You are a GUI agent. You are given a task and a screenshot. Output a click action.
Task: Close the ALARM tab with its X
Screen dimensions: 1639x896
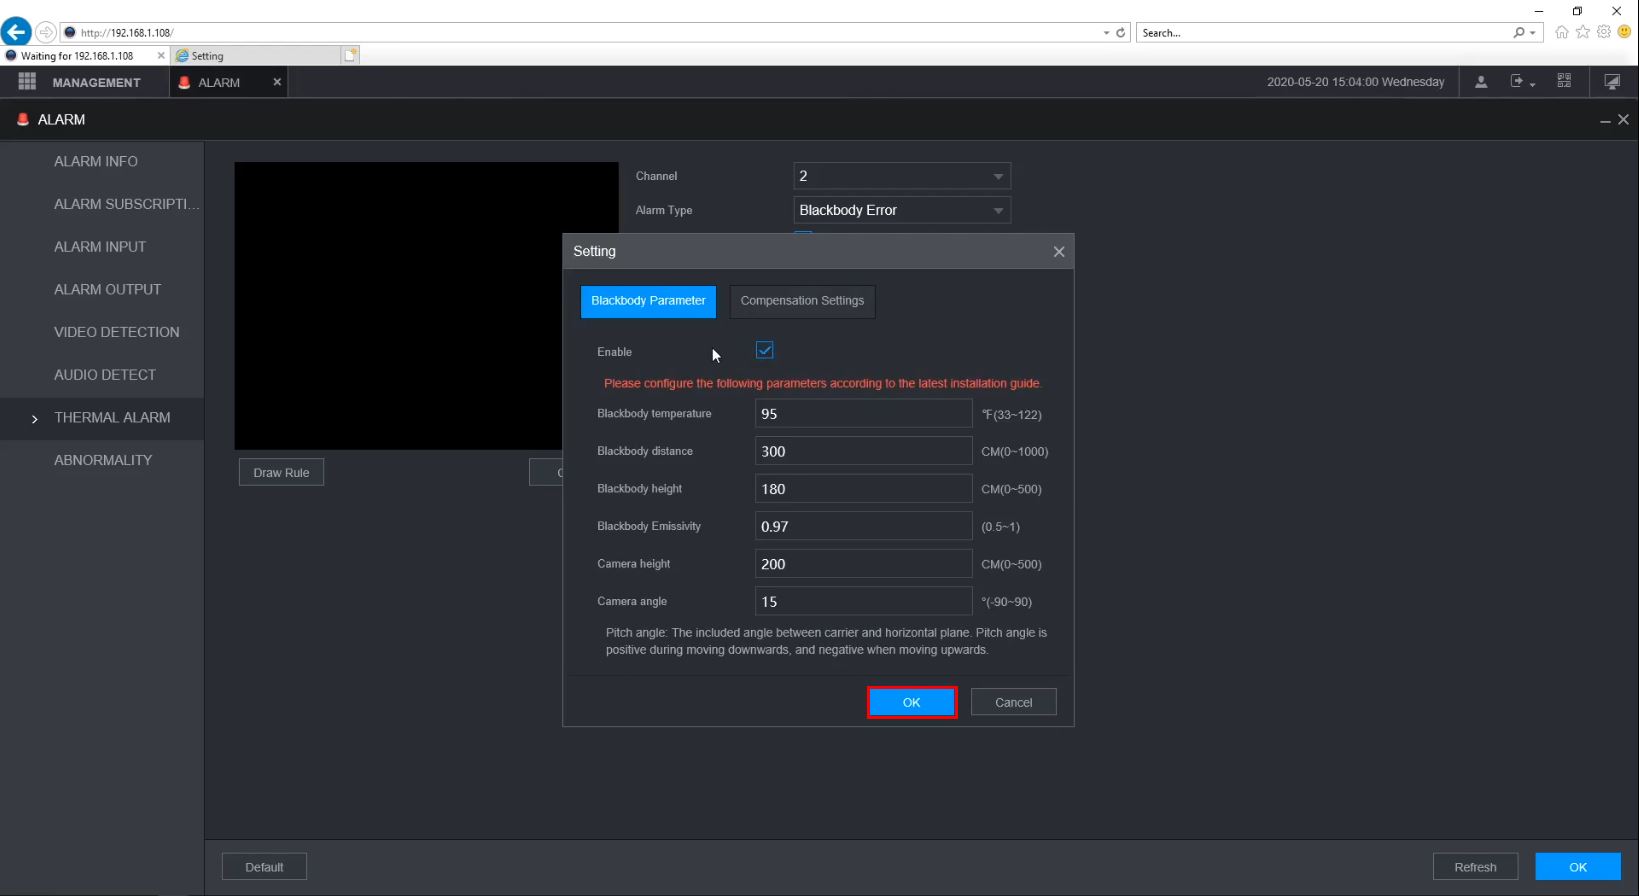click(277, 82)
